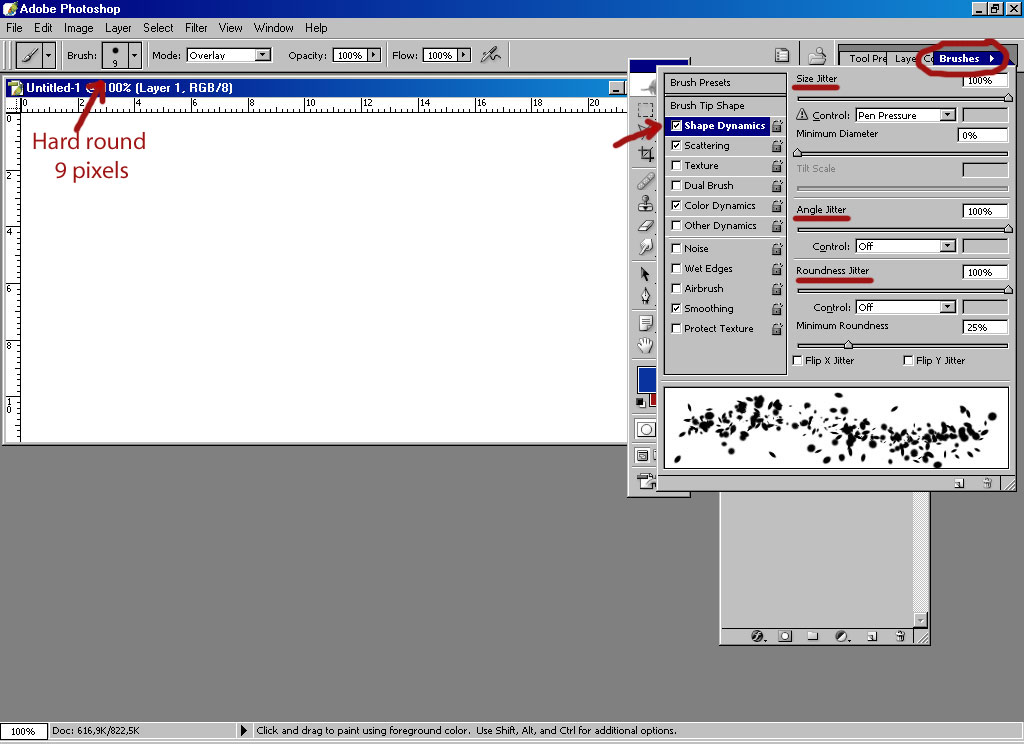The width and height of the screenshot is (1024, 744).
Task: Click the add layer style icon
Action: pos(757,636)
